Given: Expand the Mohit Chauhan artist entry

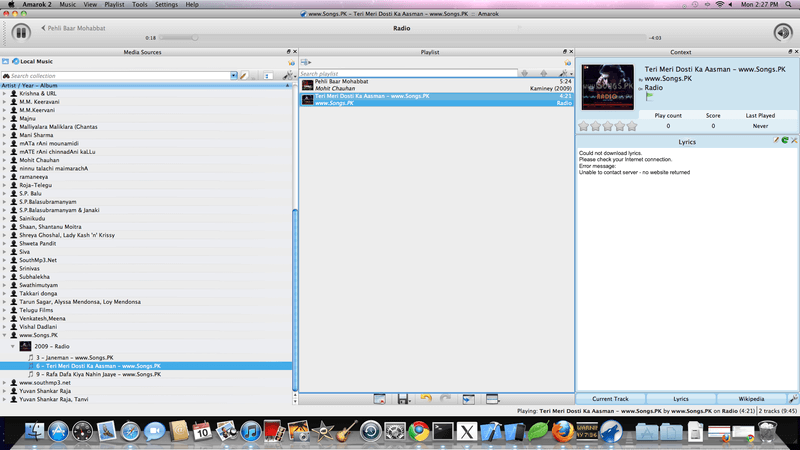Looking at the screenshot, I should [x=5, y=160].
